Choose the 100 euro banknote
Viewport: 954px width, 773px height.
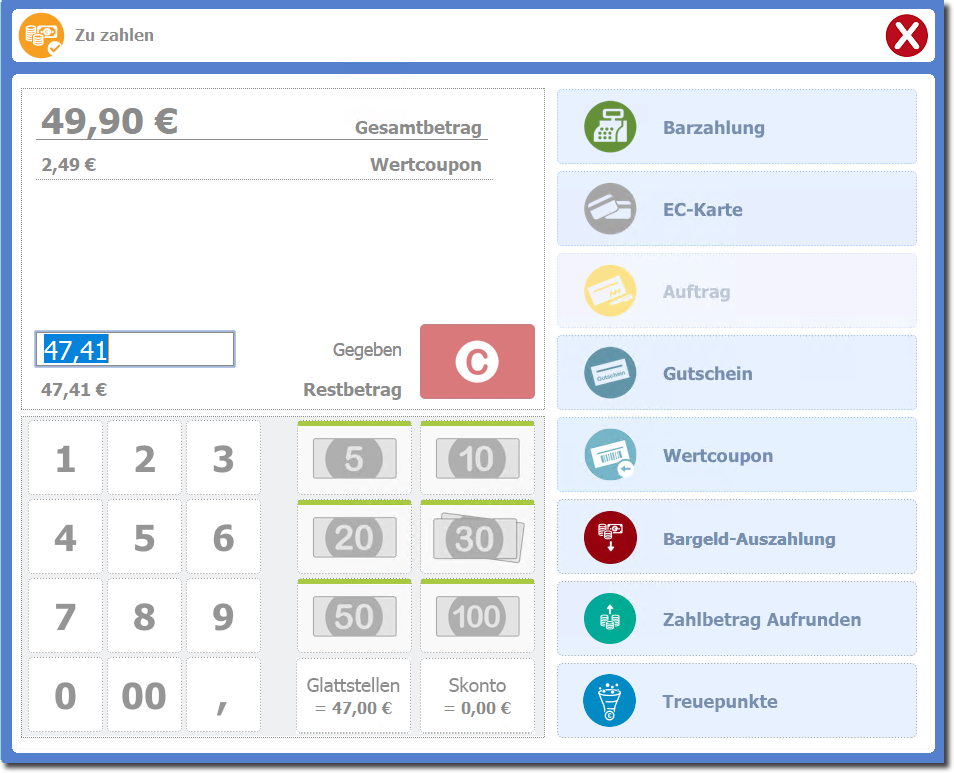477,616
